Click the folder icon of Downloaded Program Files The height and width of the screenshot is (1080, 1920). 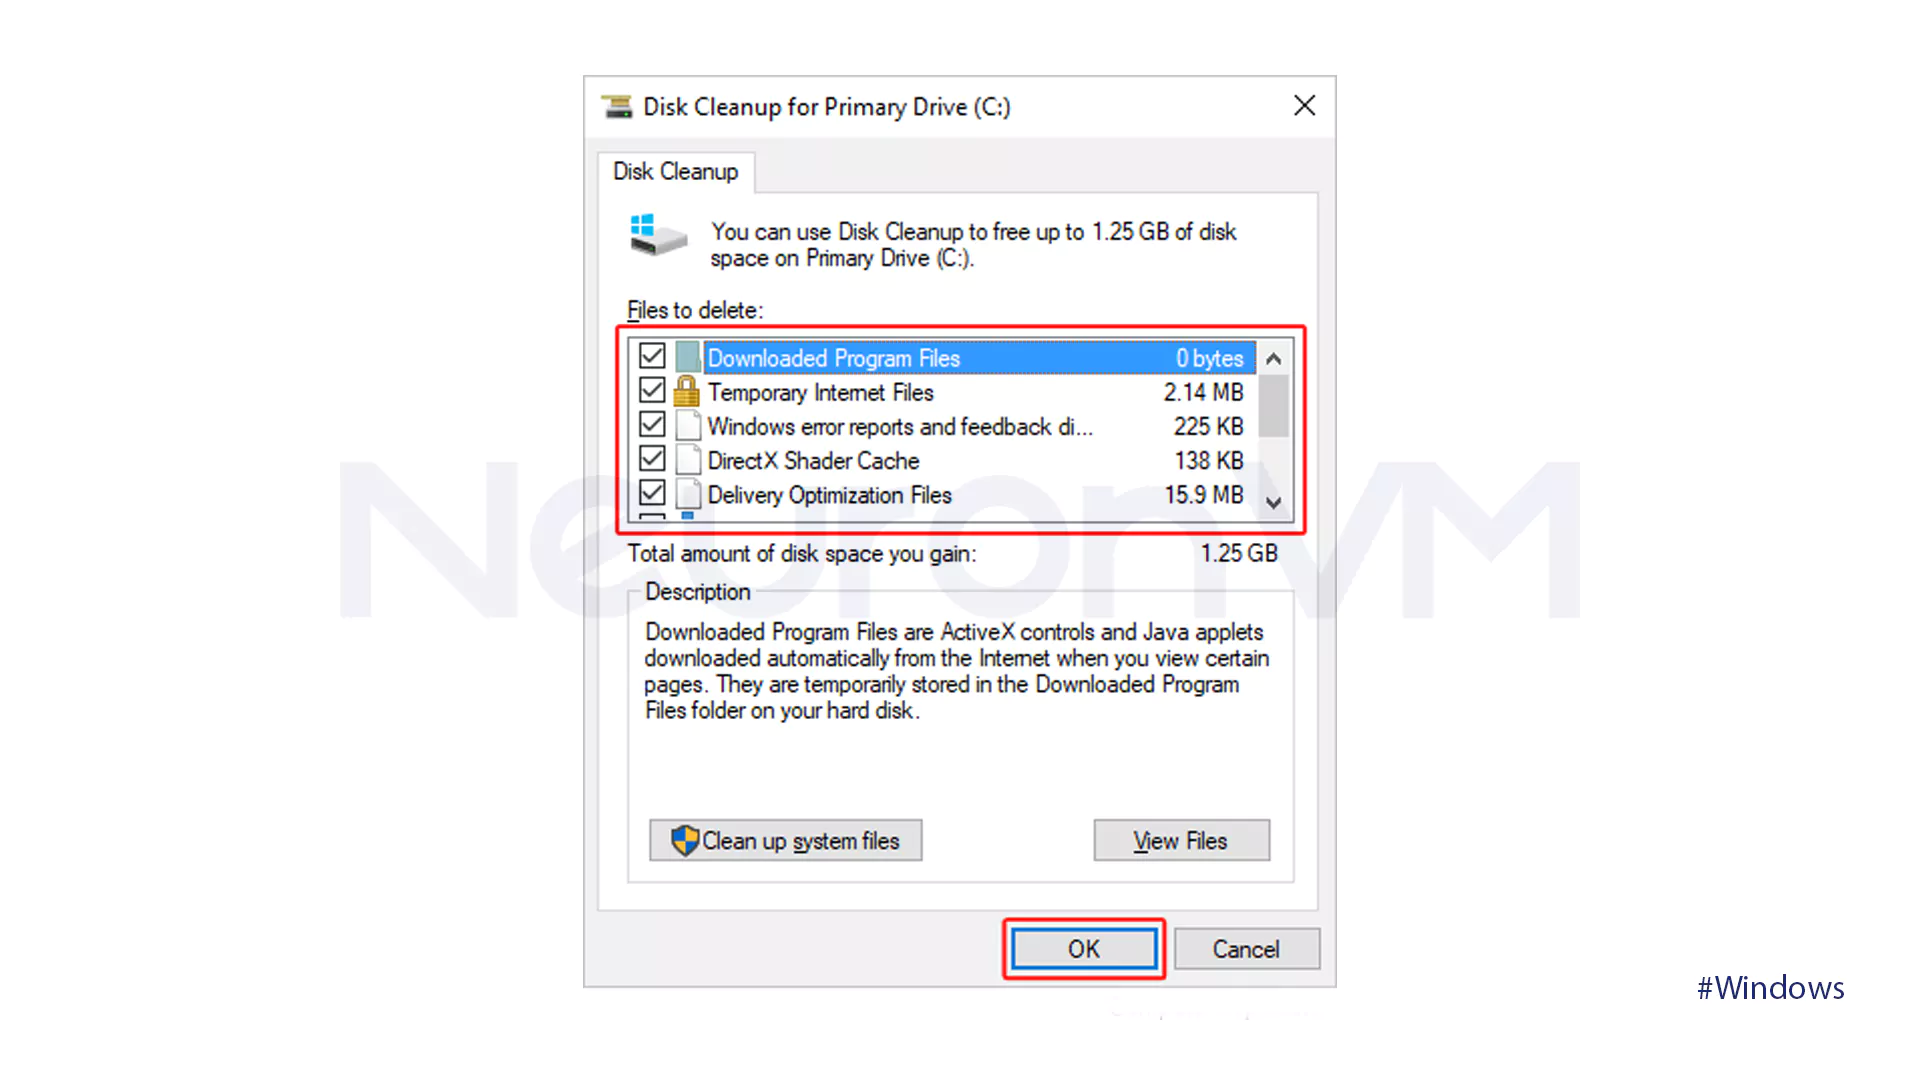tap(687, 357)
